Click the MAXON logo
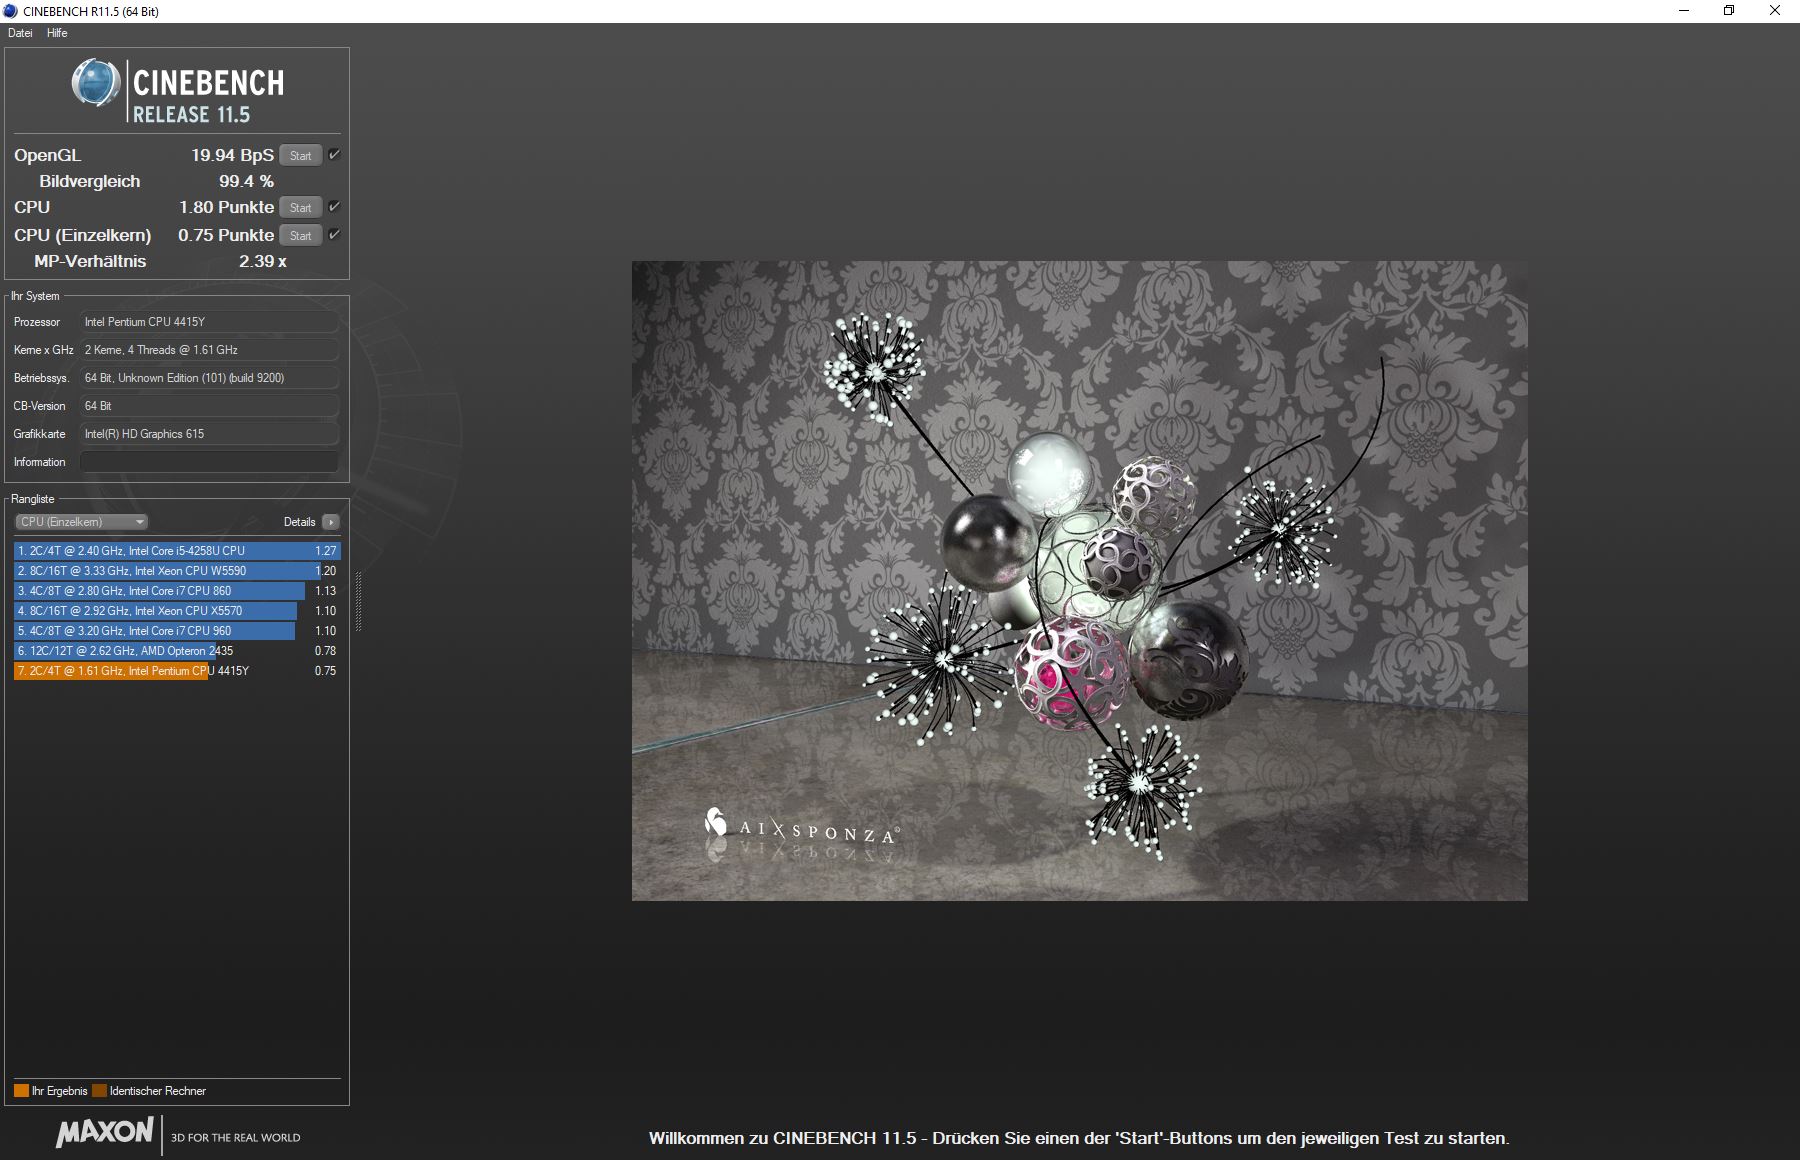This screenshot has width=1800, height=1160. tap(105, 1132)
